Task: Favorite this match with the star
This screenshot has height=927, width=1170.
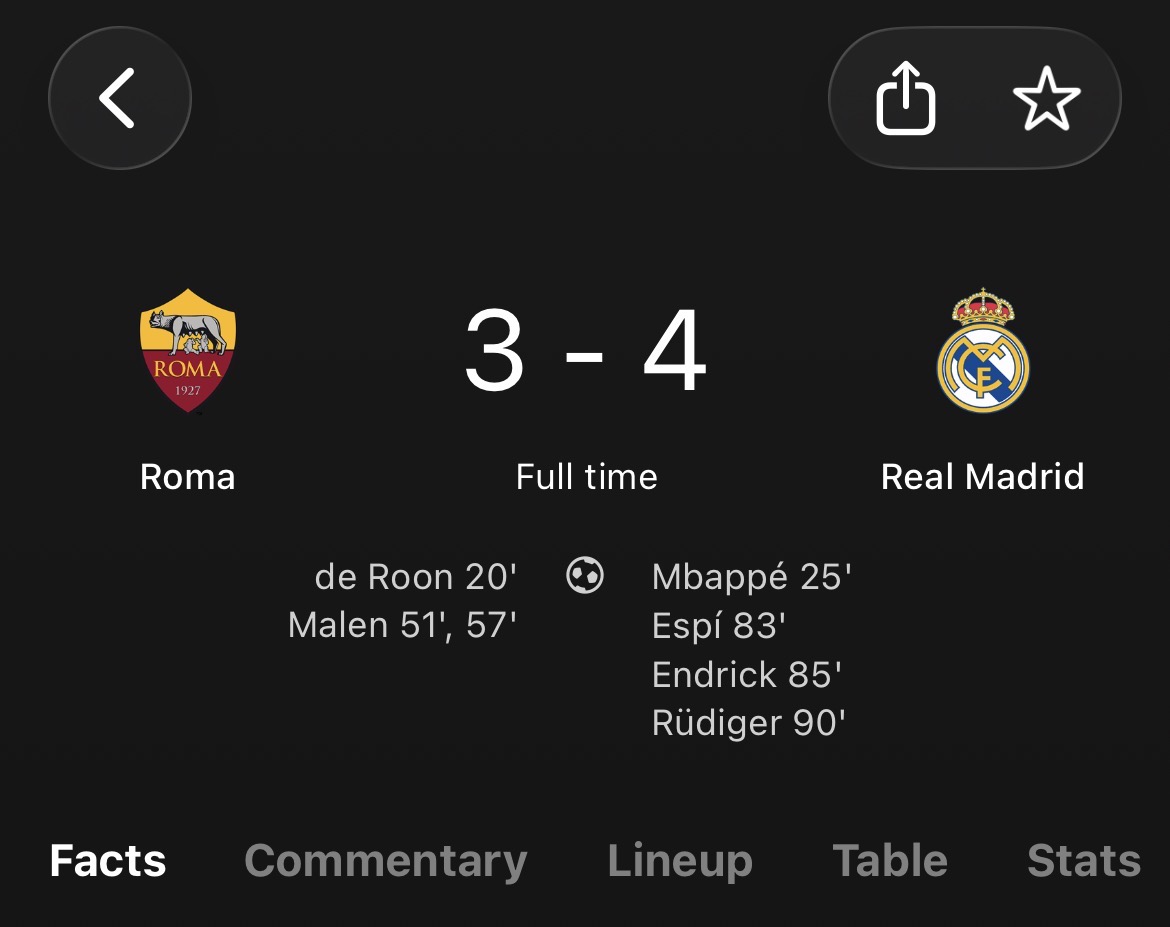Action: [x=1046, y=98]
